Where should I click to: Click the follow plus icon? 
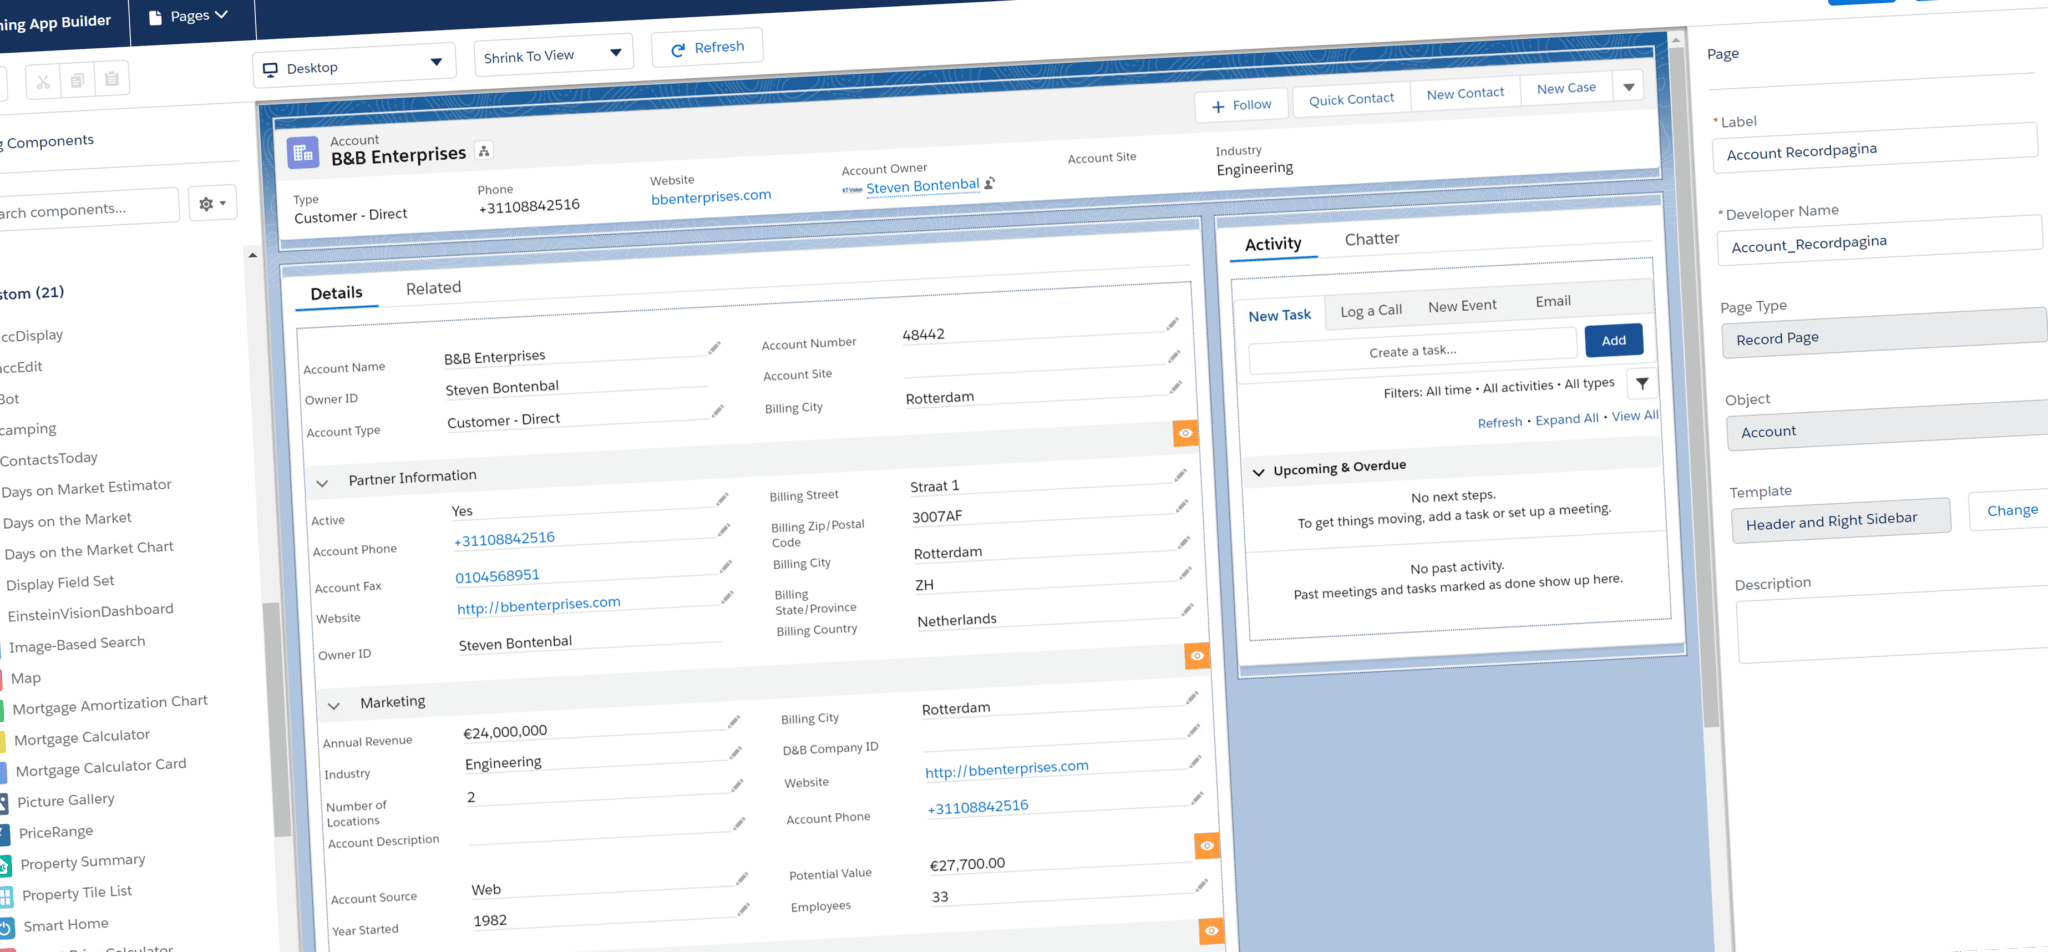[x=1218, y=107]
